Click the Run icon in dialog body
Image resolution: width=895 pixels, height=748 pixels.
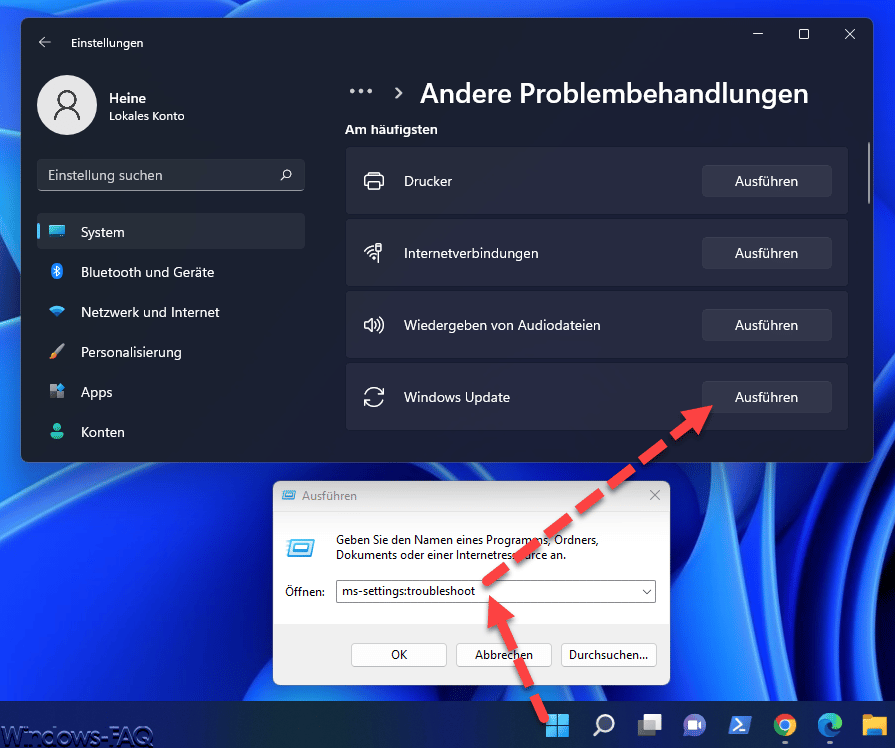pyautogui.click(x=300, y=548)
